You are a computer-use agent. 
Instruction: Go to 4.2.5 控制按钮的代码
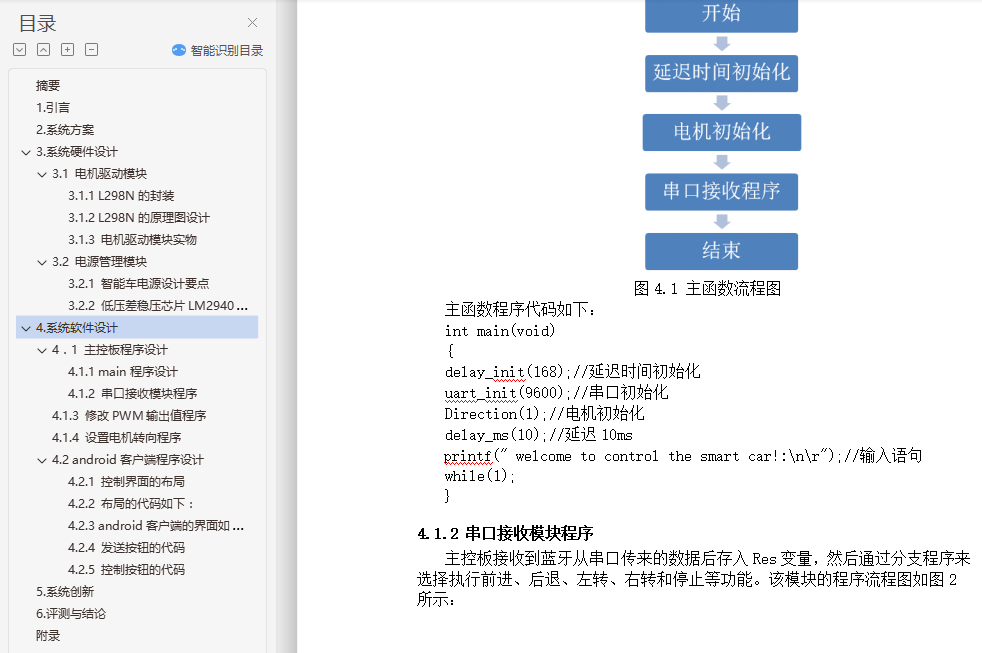click(126, 569)
